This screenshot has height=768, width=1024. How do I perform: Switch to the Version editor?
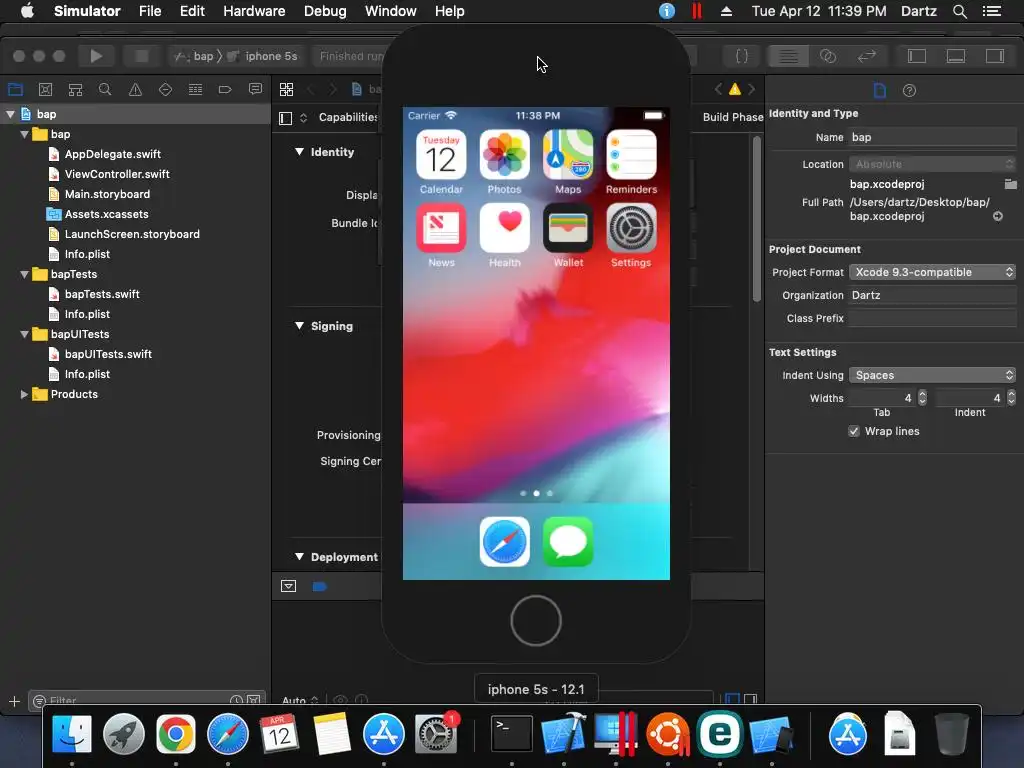867,56
